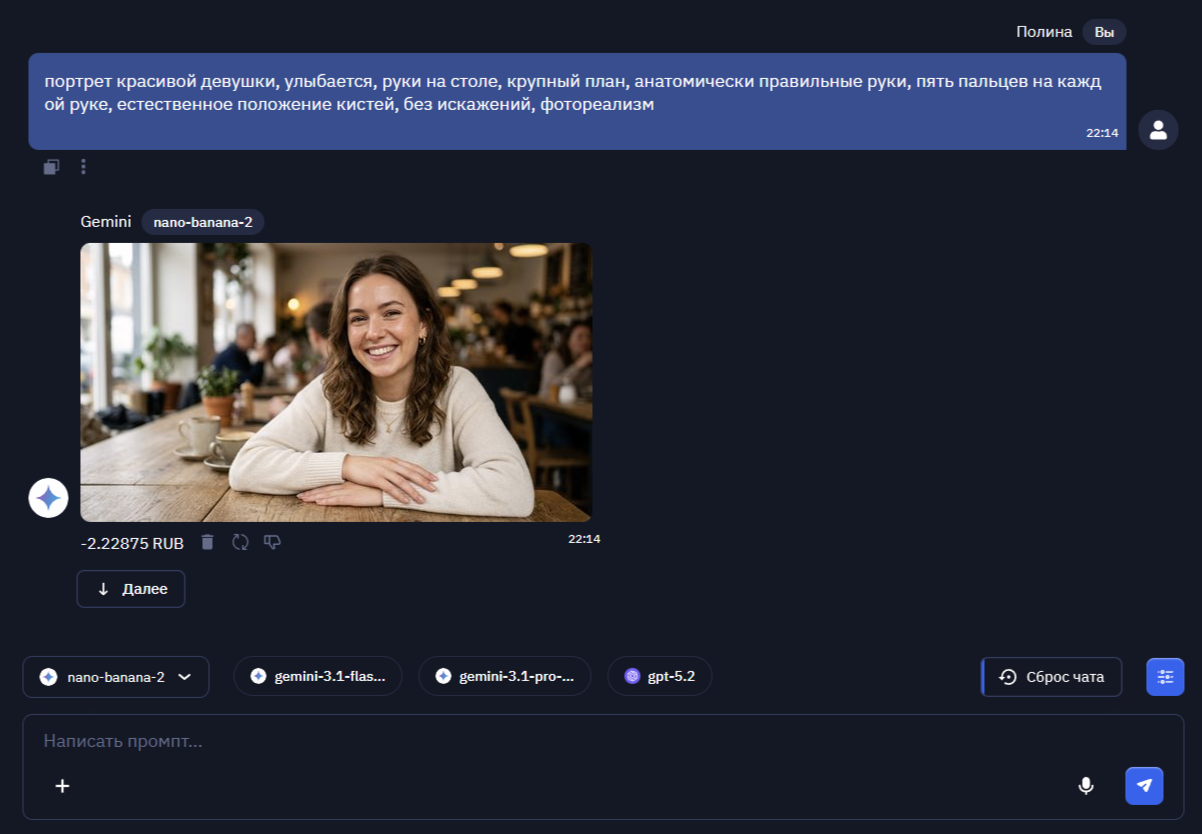Select the gpt-5.2 model chip
The width and height of the screenshot is (1202, 834).
click(659, 677)
